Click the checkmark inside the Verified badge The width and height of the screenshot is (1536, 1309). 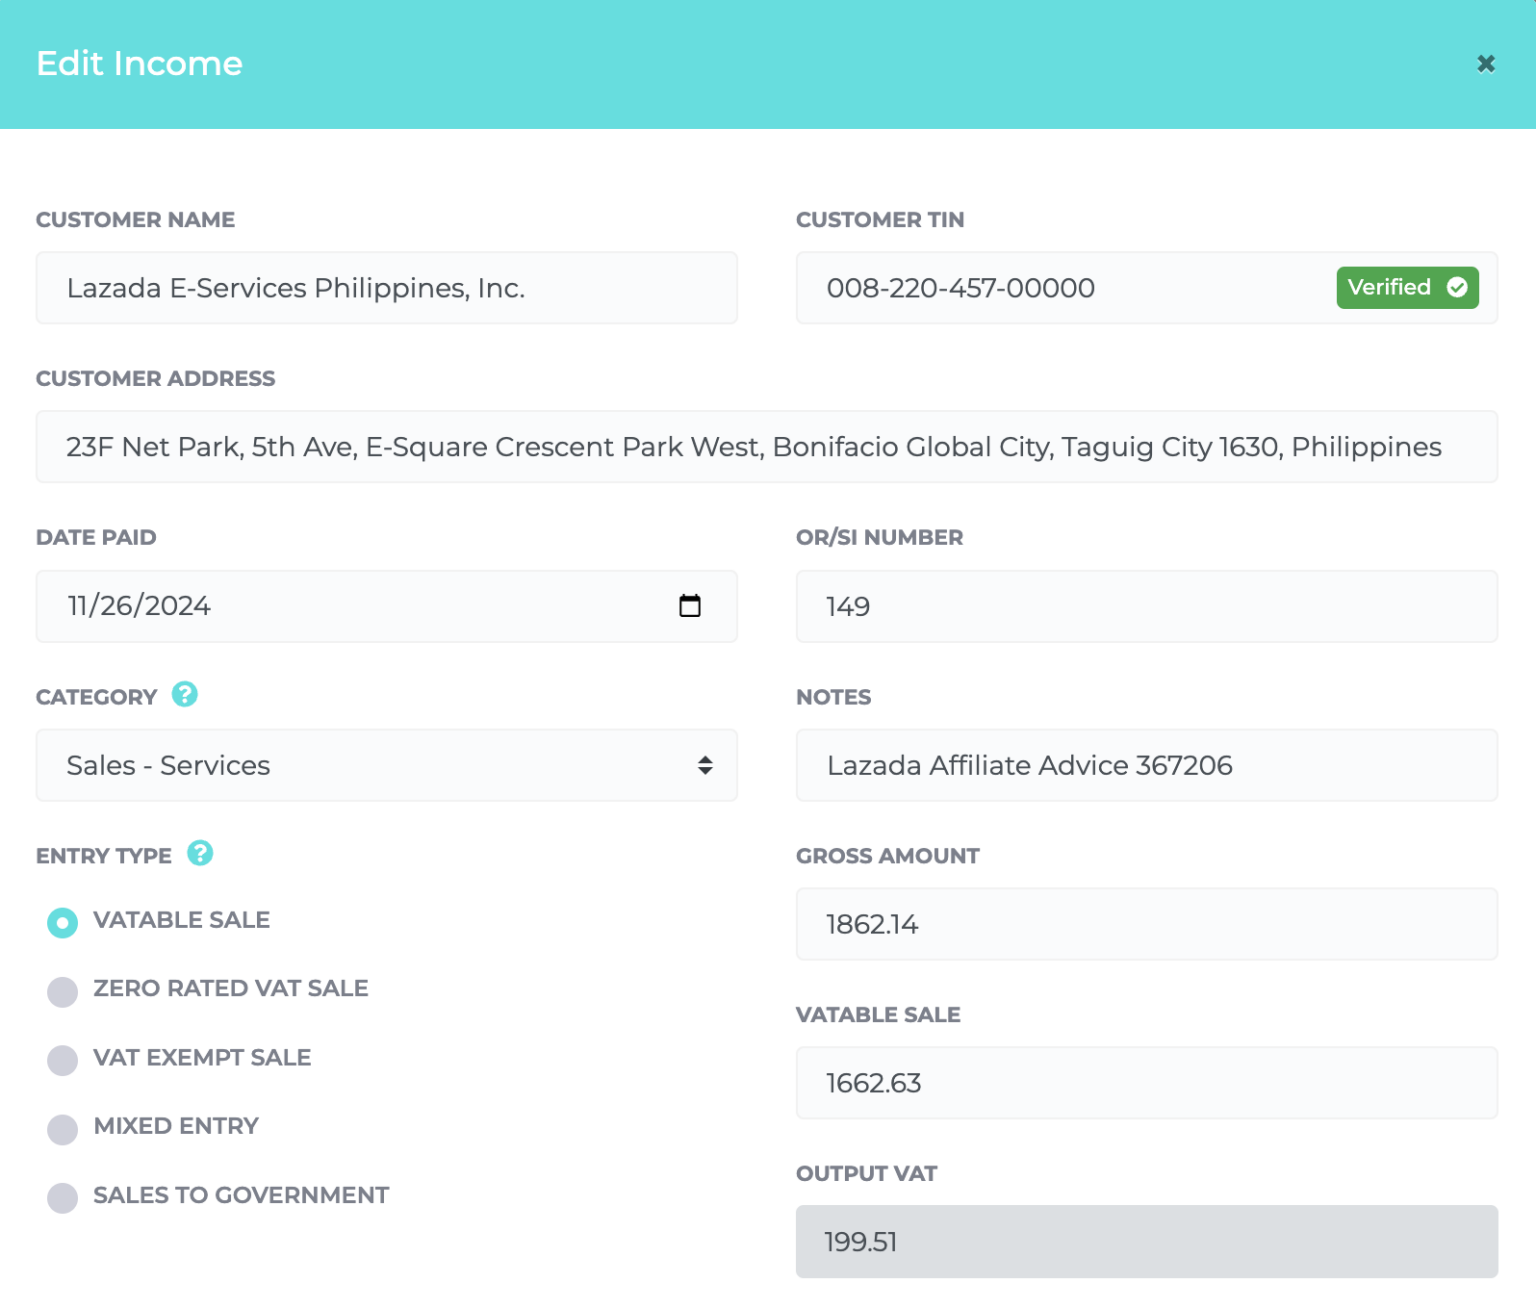click(x=1459, y=287)
